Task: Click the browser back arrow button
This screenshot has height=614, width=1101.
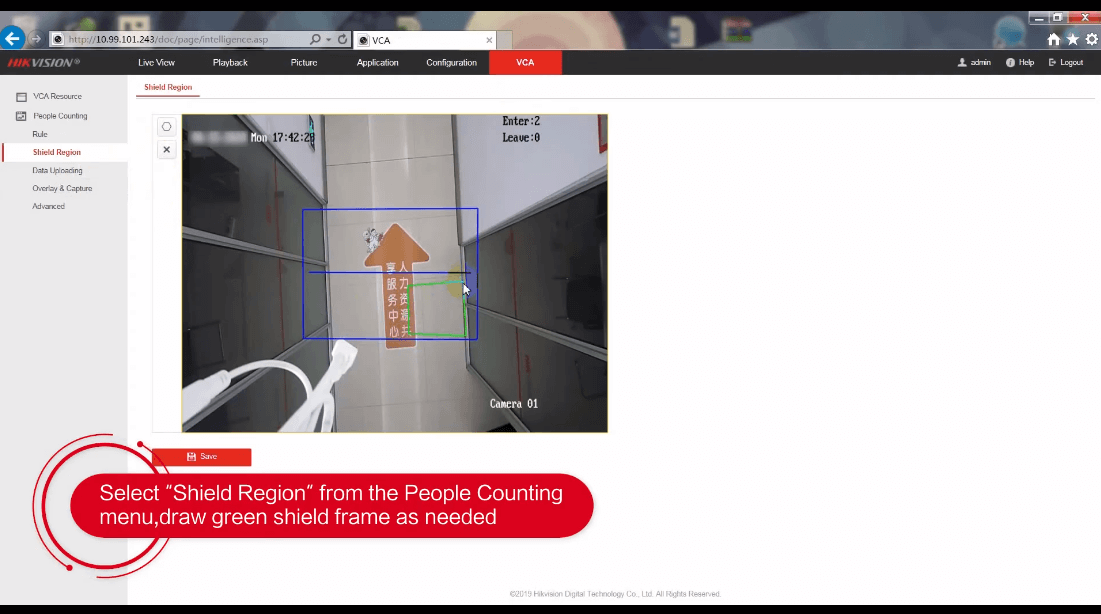Action: pyautogui.click(x=12, y=39)
